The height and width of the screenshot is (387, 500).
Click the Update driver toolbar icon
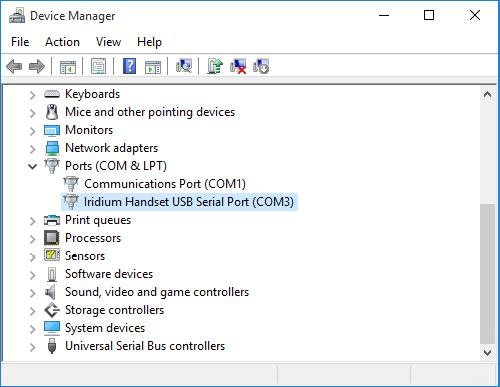tap(215, 66)
